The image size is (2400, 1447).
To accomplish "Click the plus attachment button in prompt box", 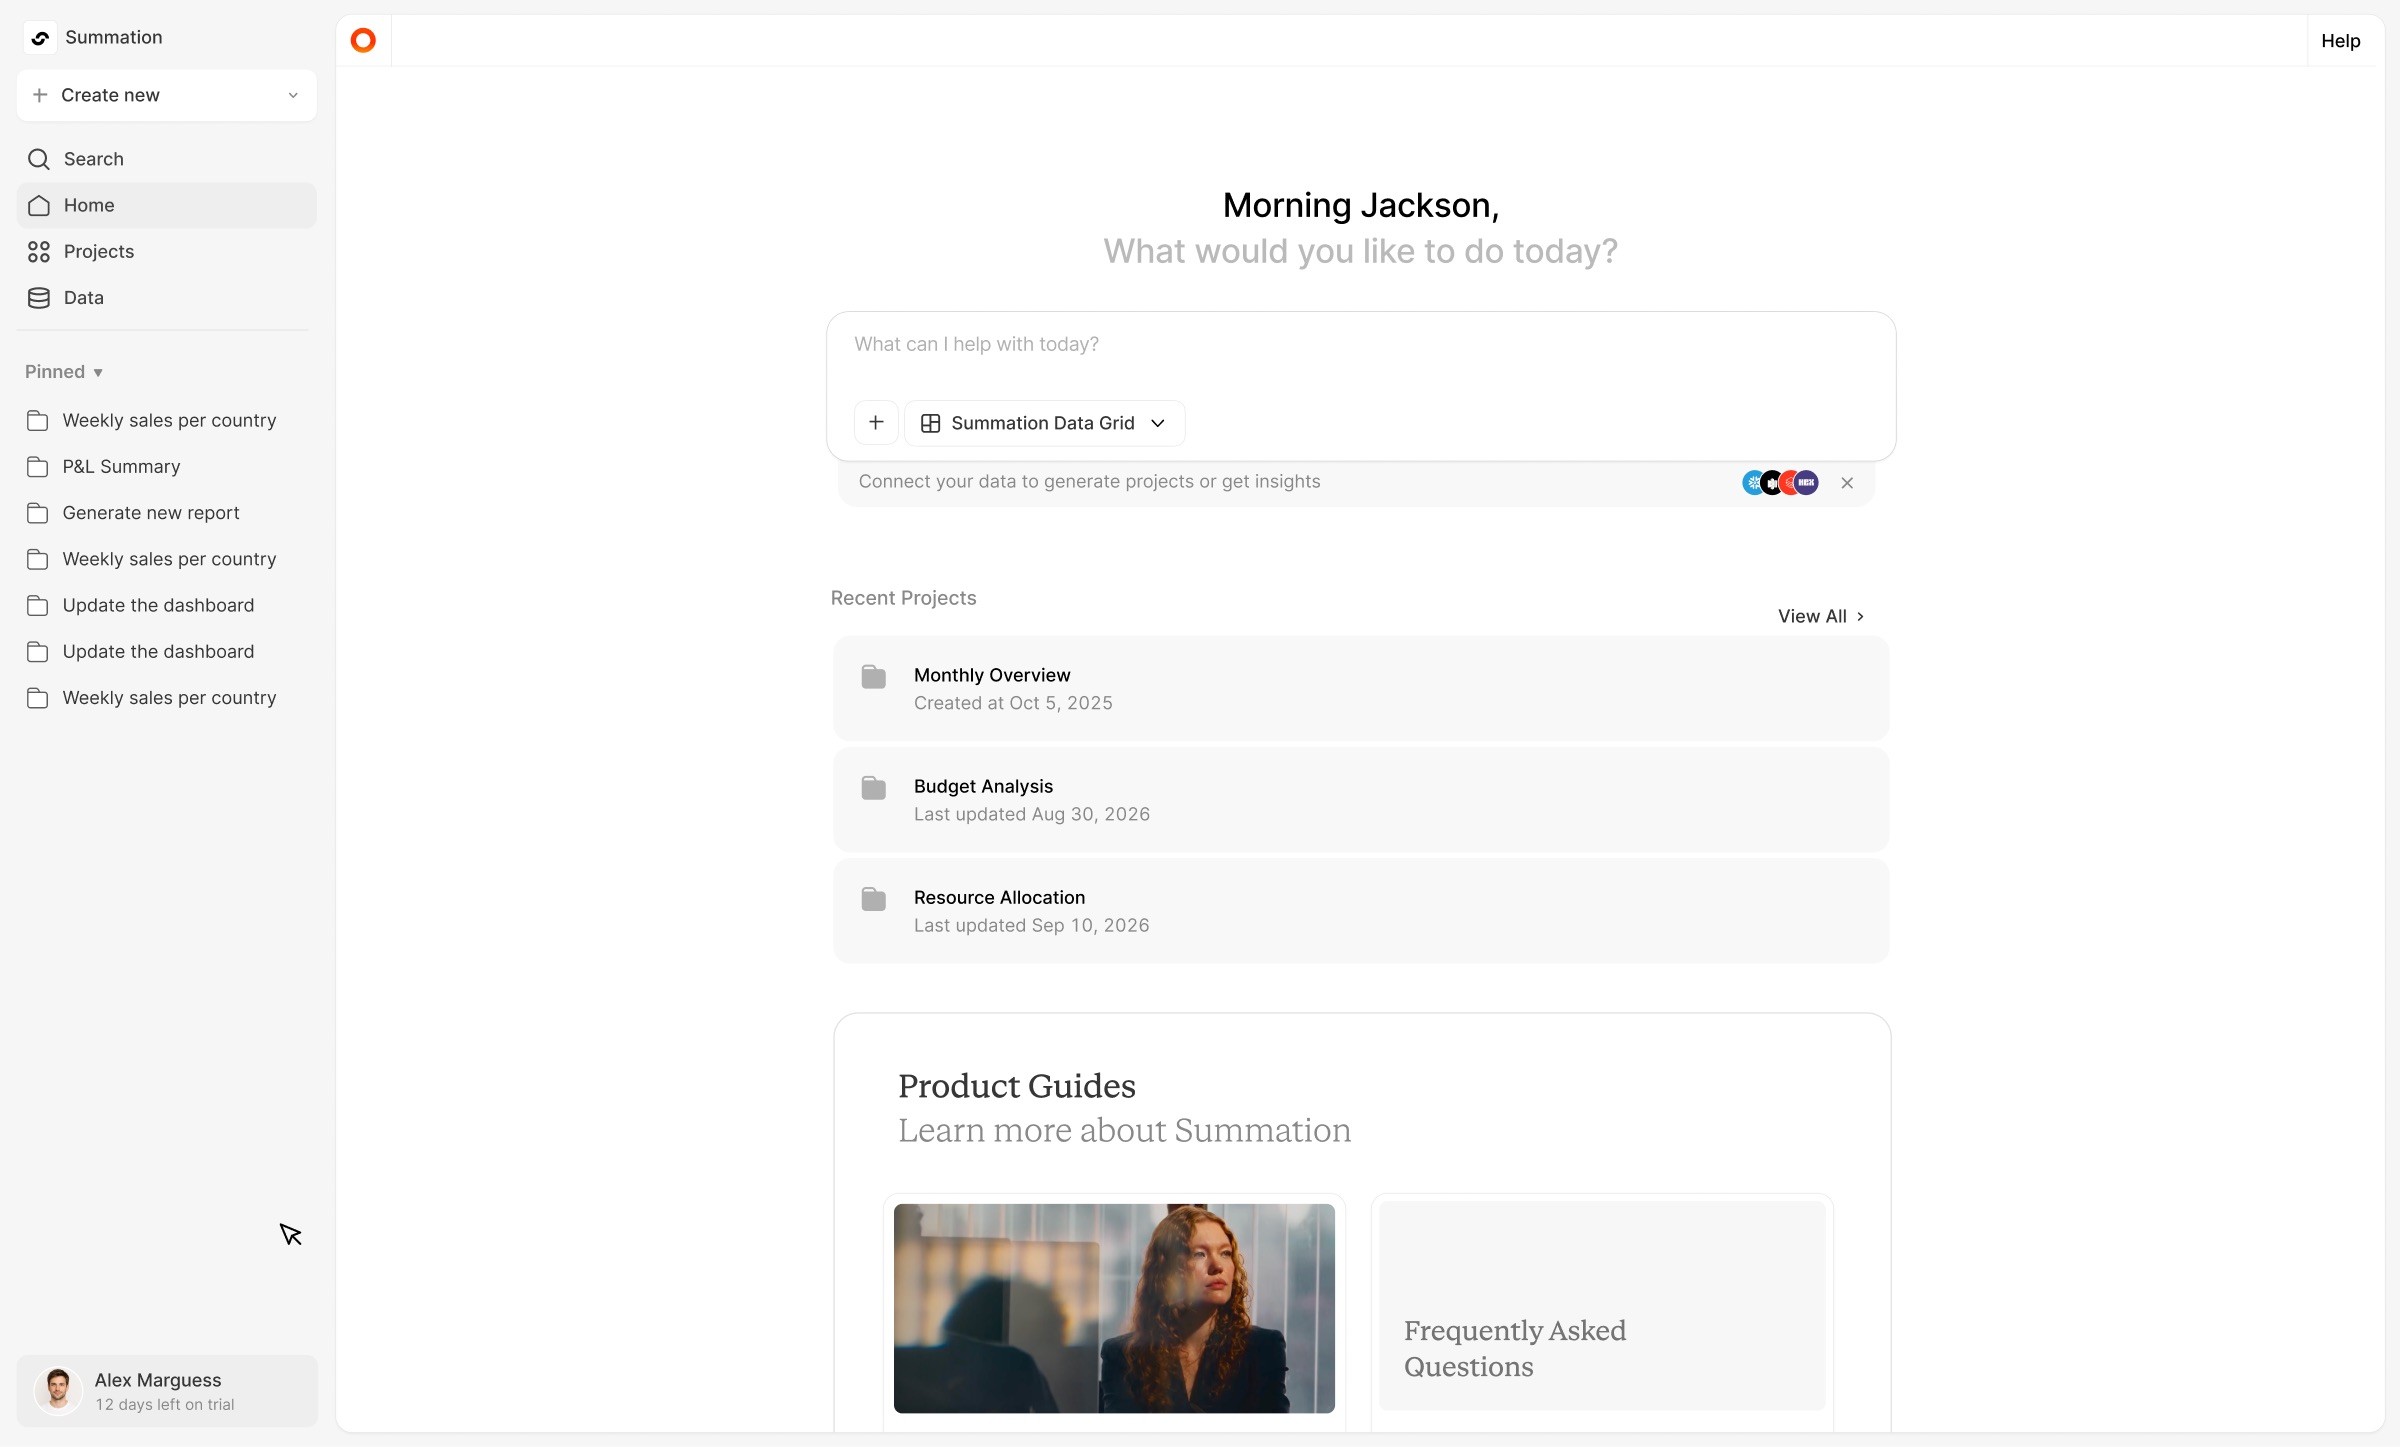I will click(x=876, y=423).
